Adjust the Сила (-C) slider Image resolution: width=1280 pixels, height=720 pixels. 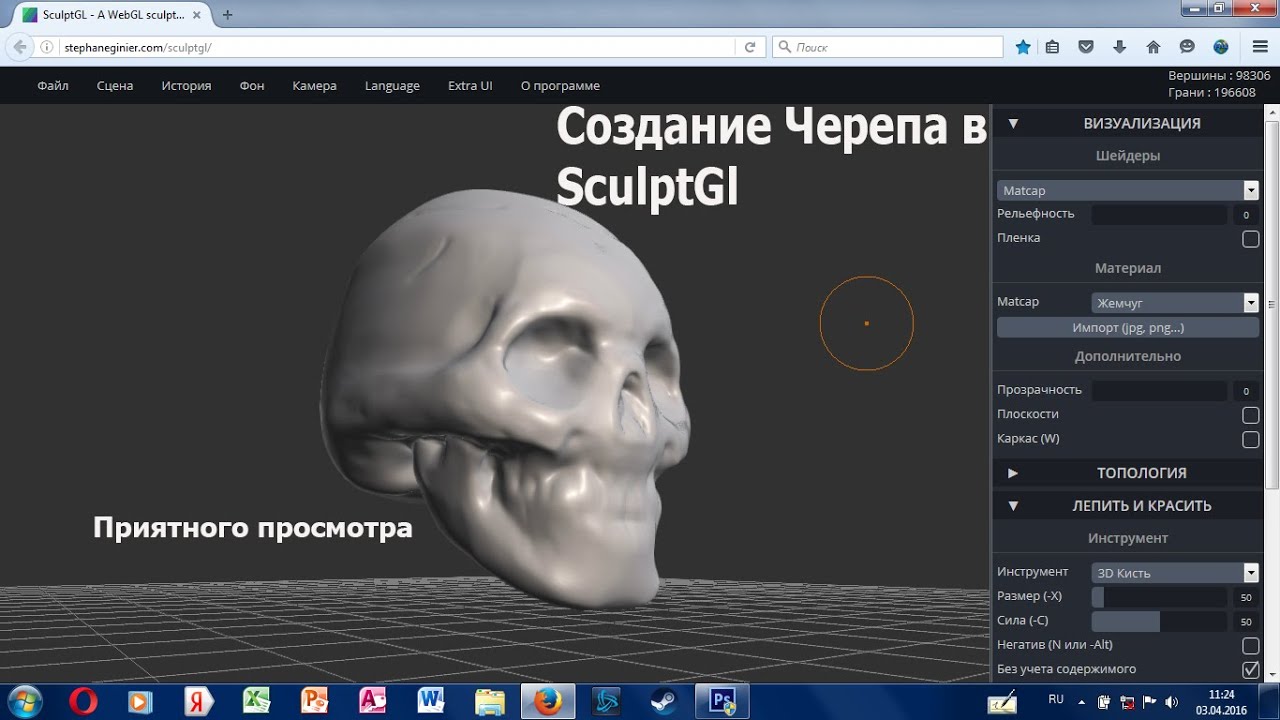click(1159, 621)
